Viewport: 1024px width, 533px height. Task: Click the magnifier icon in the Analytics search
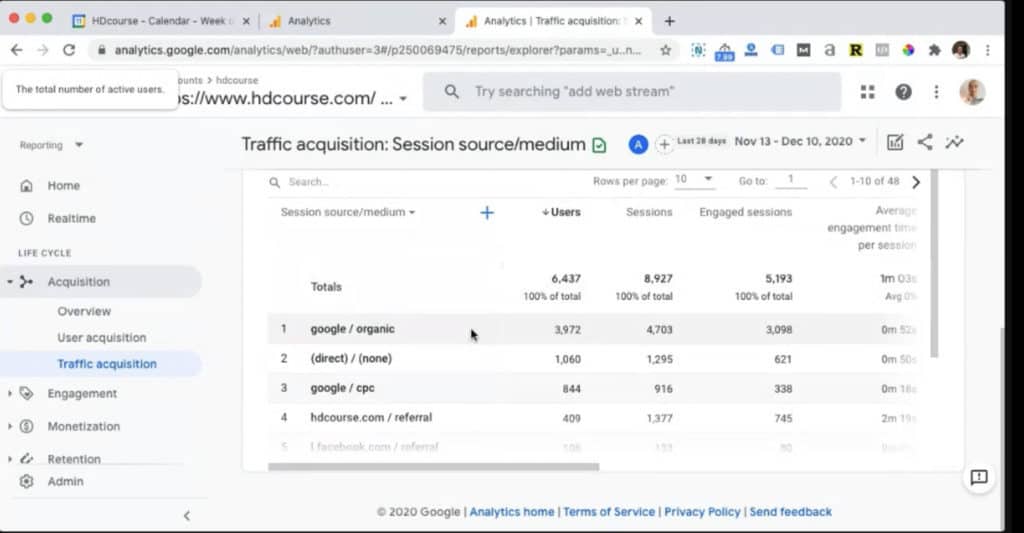pos(451,91)
